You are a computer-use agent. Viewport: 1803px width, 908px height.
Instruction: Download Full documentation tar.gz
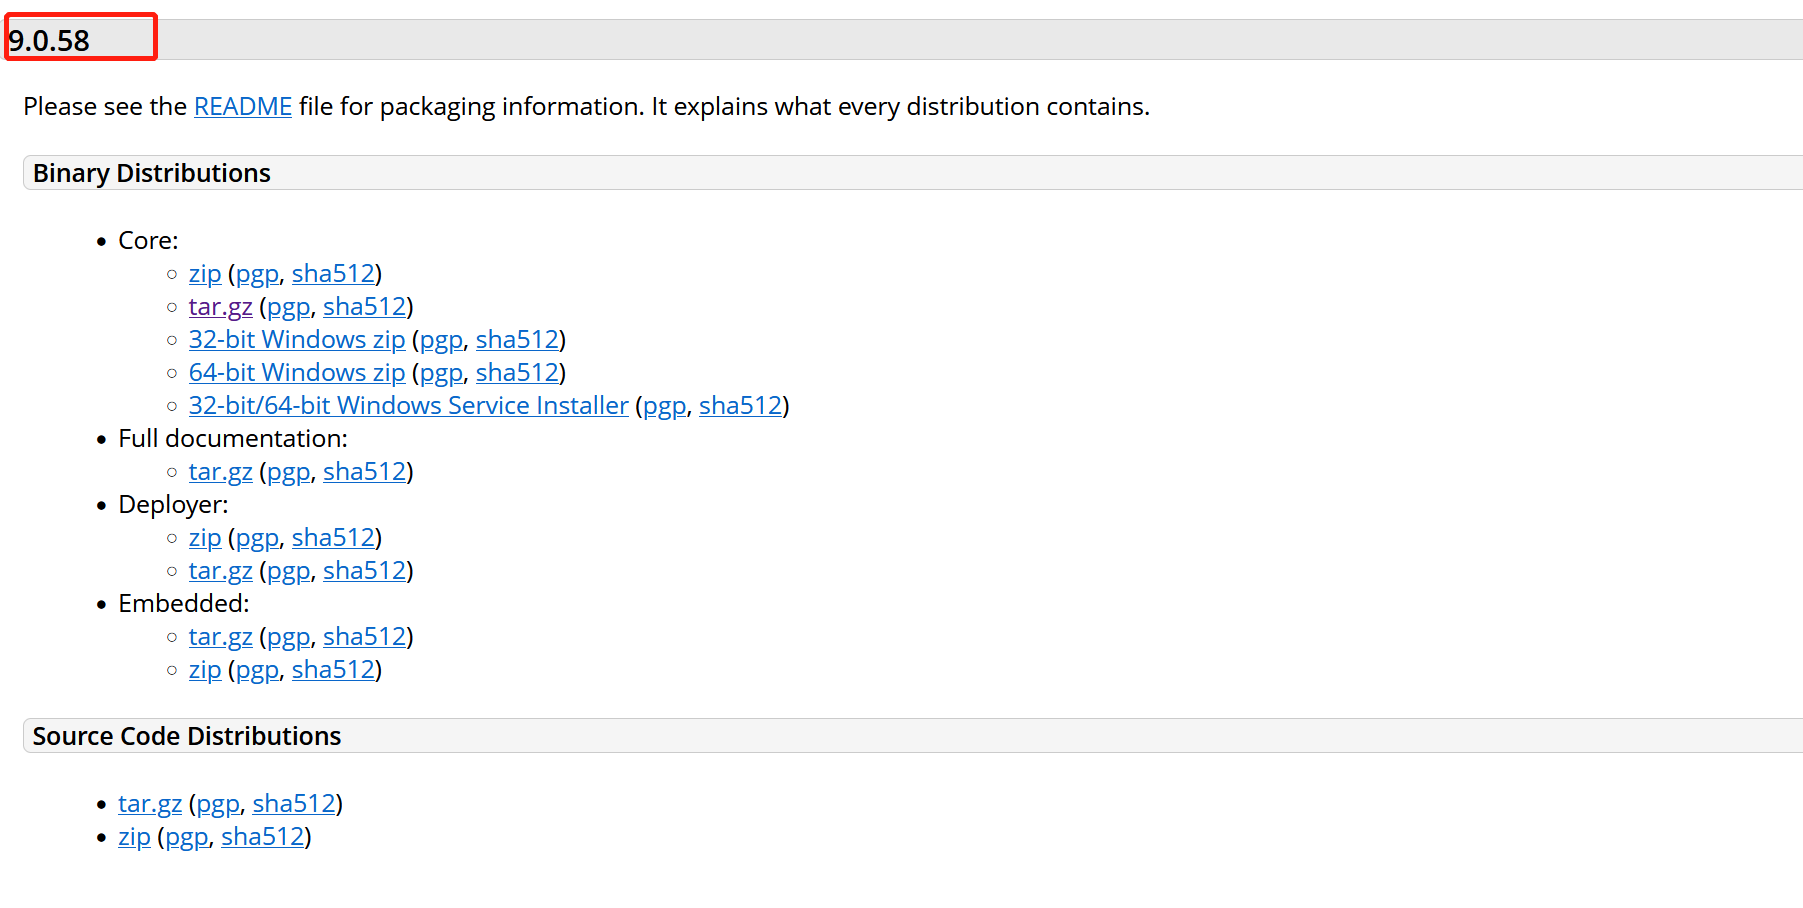(221, 472)
